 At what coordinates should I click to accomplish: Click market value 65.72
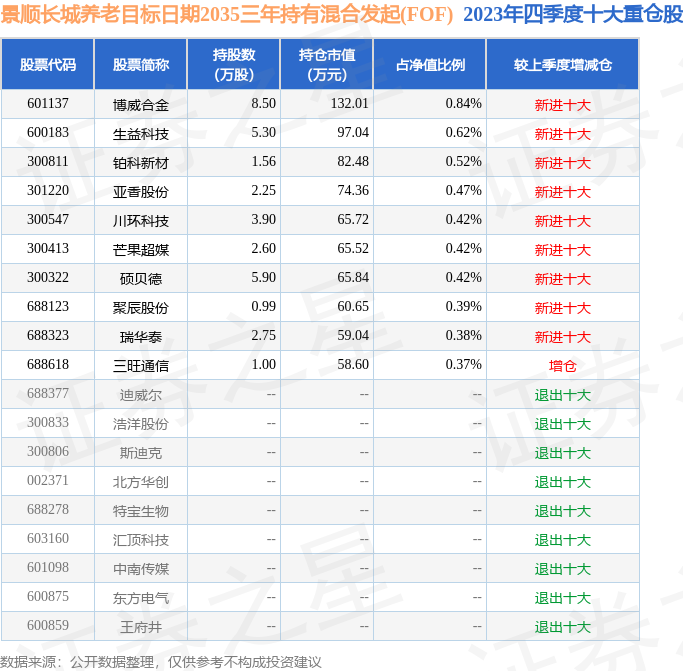[353, 219]
